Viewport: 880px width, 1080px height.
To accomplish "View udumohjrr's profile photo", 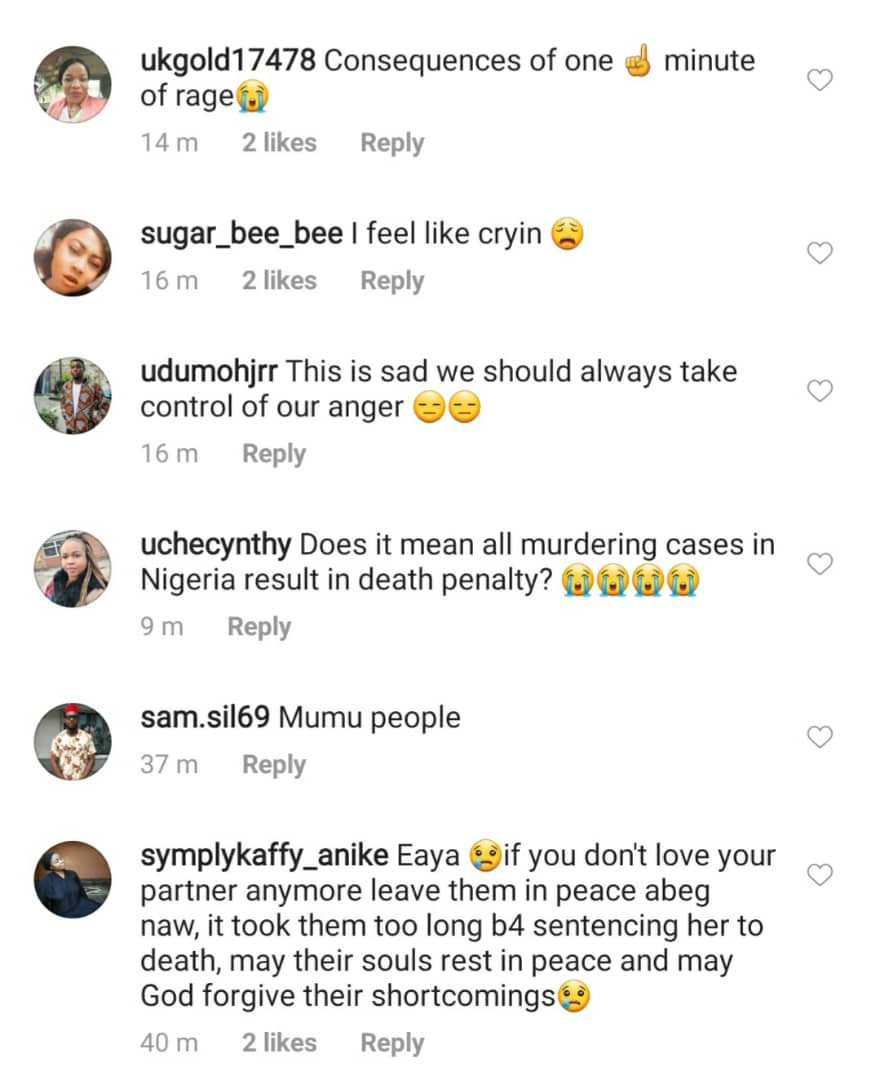I will [73, 395].
